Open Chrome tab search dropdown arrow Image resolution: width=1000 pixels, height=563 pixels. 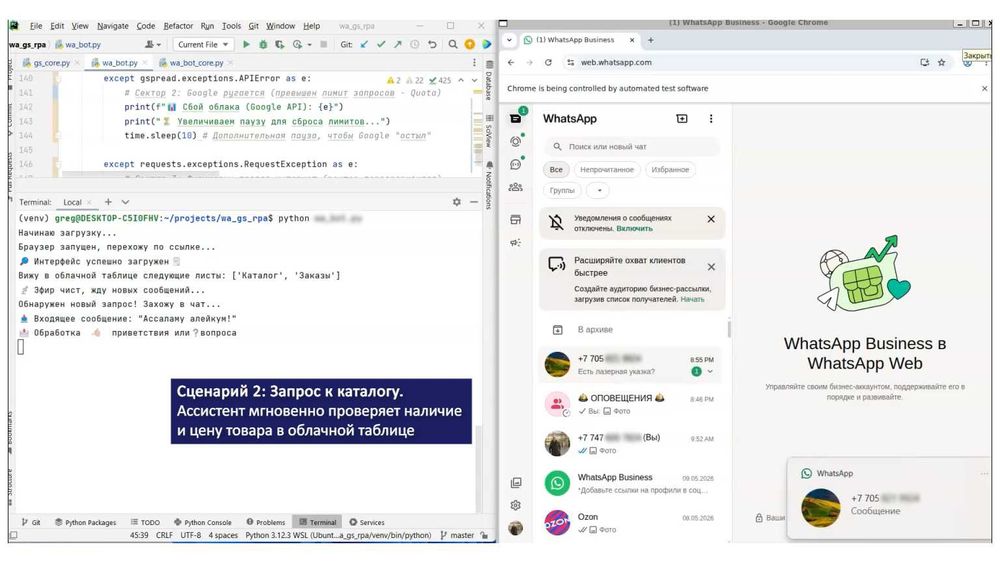tap(509, 40)
